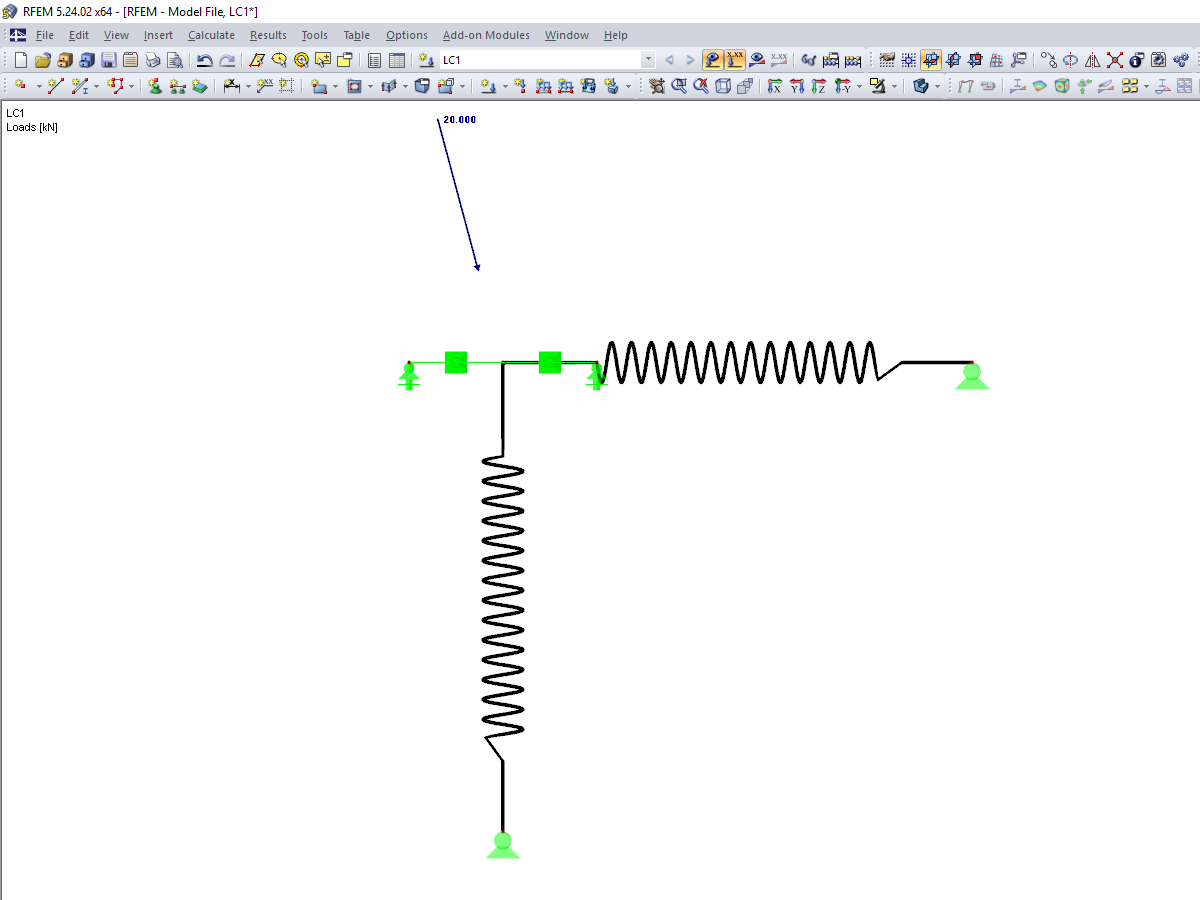Image resolution: width=1200 pixels, height=900 pixels.
Task: View model in X direction
Action: 774,86
